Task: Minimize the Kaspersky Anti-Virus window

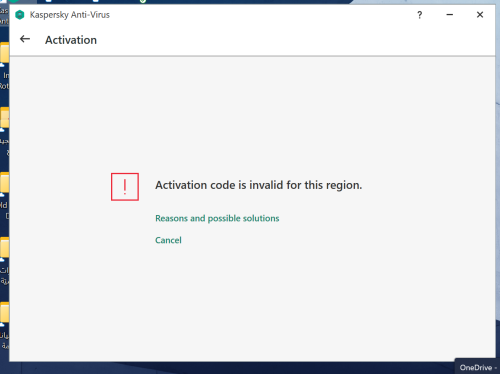Action: pyautogui.click(x=450, y=15)
